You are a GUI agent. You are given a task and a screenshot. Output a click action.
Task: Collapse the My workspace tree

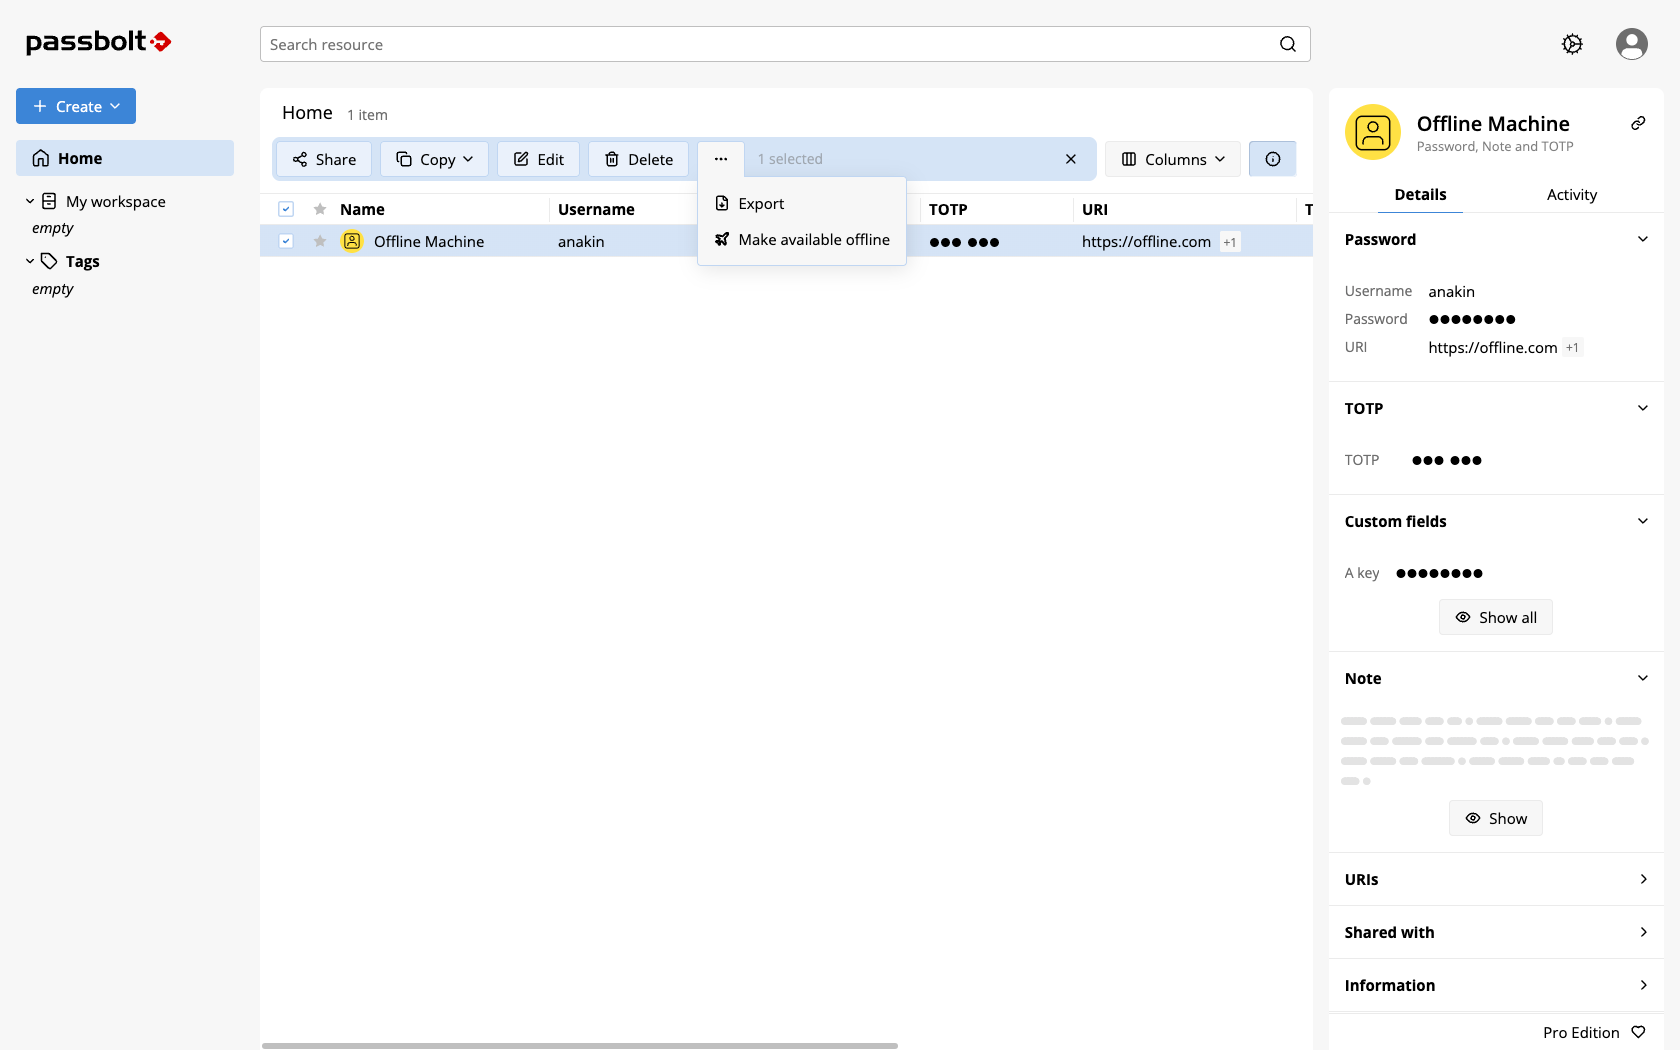(30, 201)
